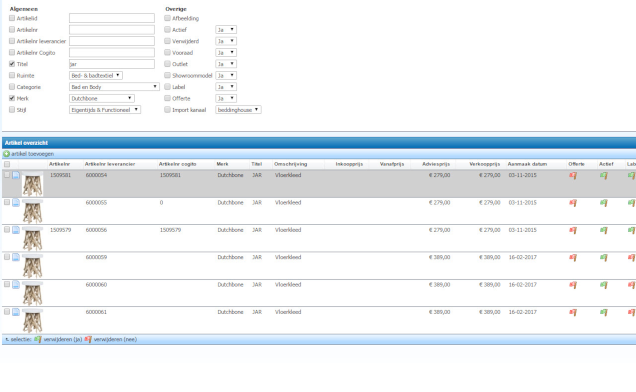The image size is (636, 392).
Task: Open the Showroommodel Ja dropdown
Action: (x=226, y=75)
